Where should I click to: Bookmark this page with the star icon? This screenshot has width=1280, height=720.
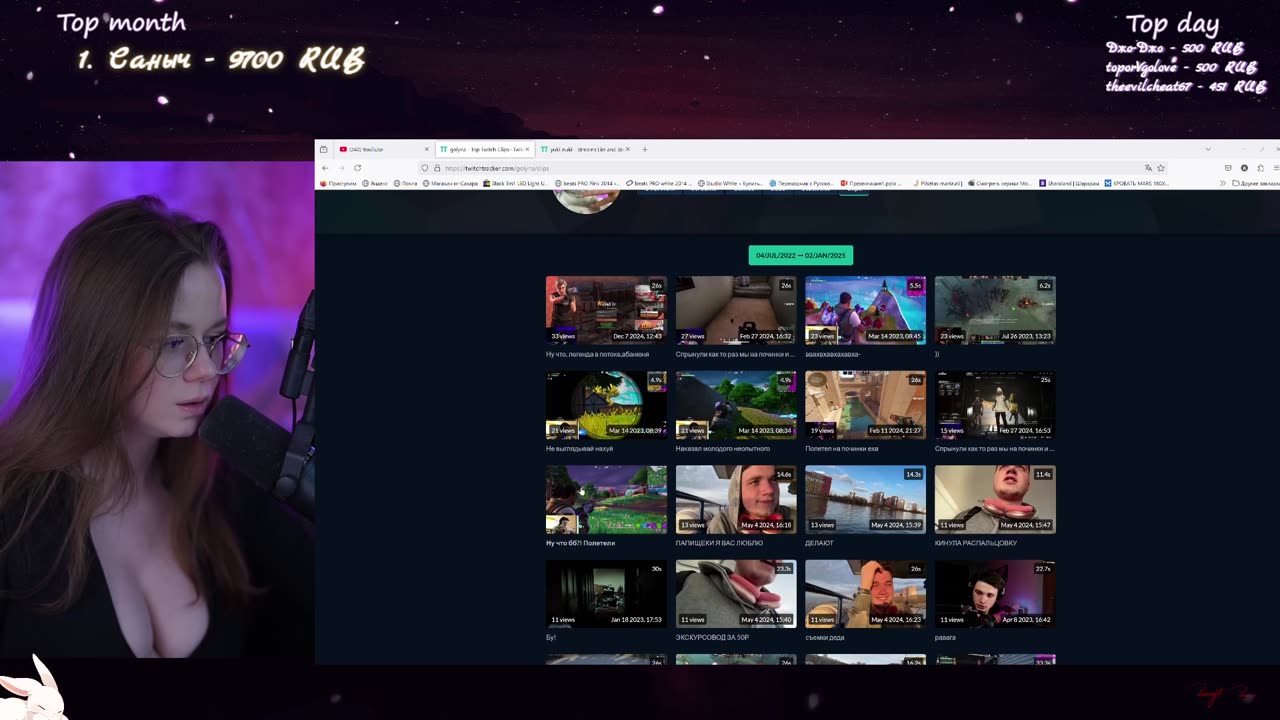pyautogui.click(x=1161, y=168)
